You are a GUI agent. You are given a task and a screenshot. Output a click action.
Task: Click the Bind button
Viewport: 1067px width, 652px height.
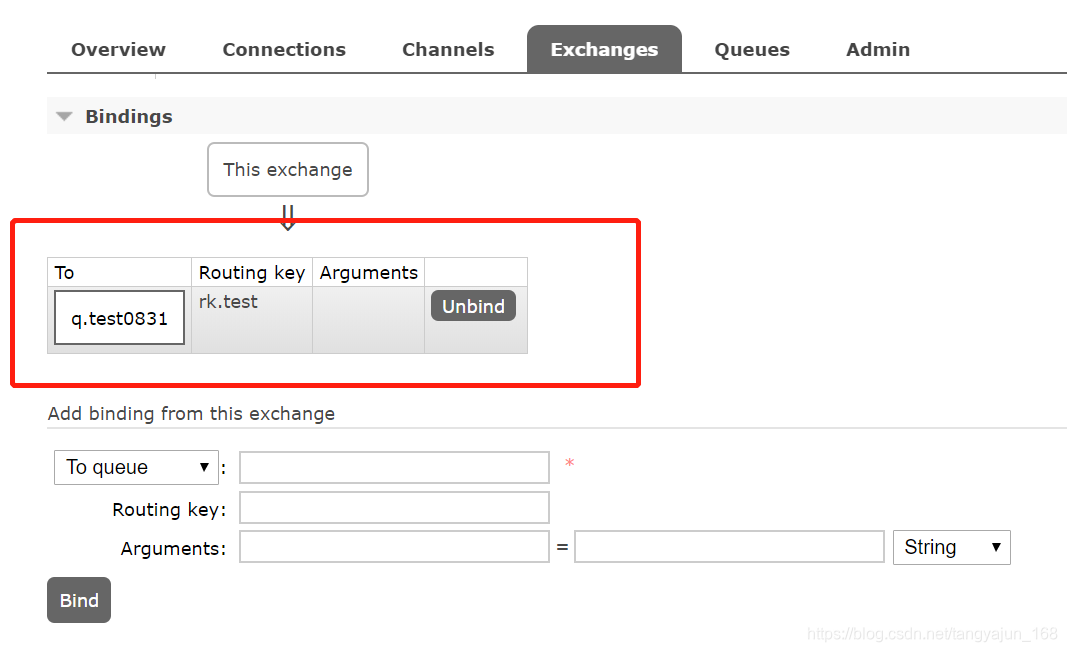[79, 600]
